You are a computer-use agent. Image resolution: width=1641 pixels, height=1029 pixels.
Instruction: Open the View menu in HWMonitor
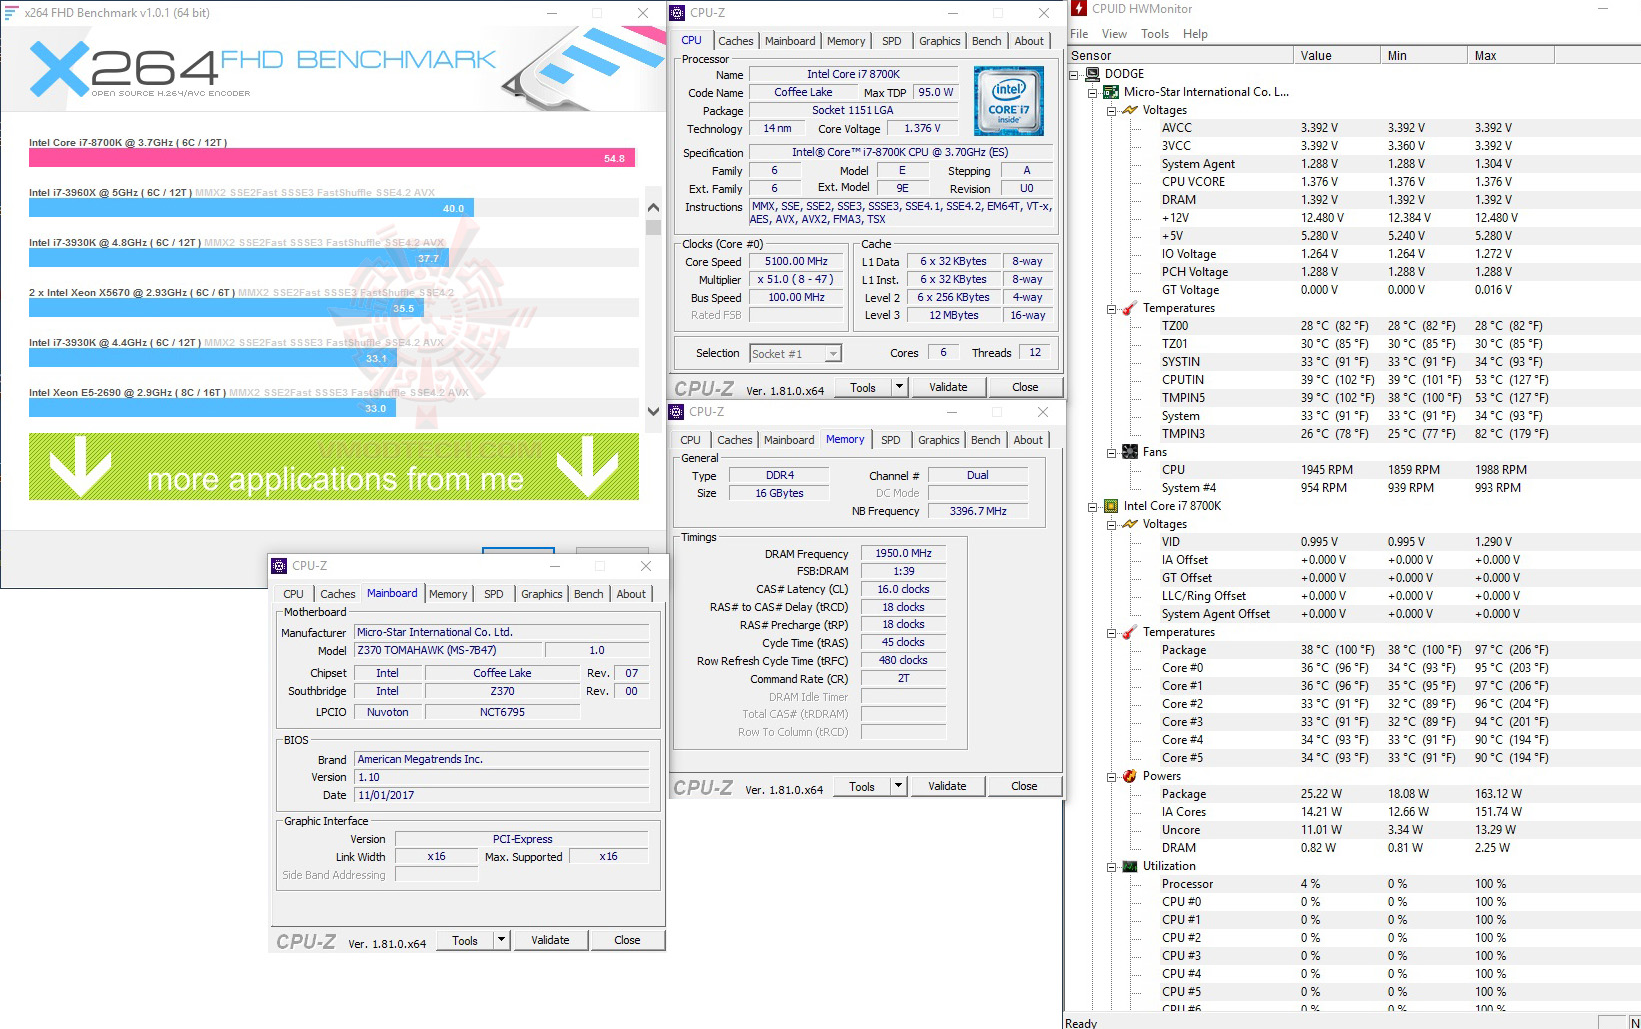pos(1114,34)
